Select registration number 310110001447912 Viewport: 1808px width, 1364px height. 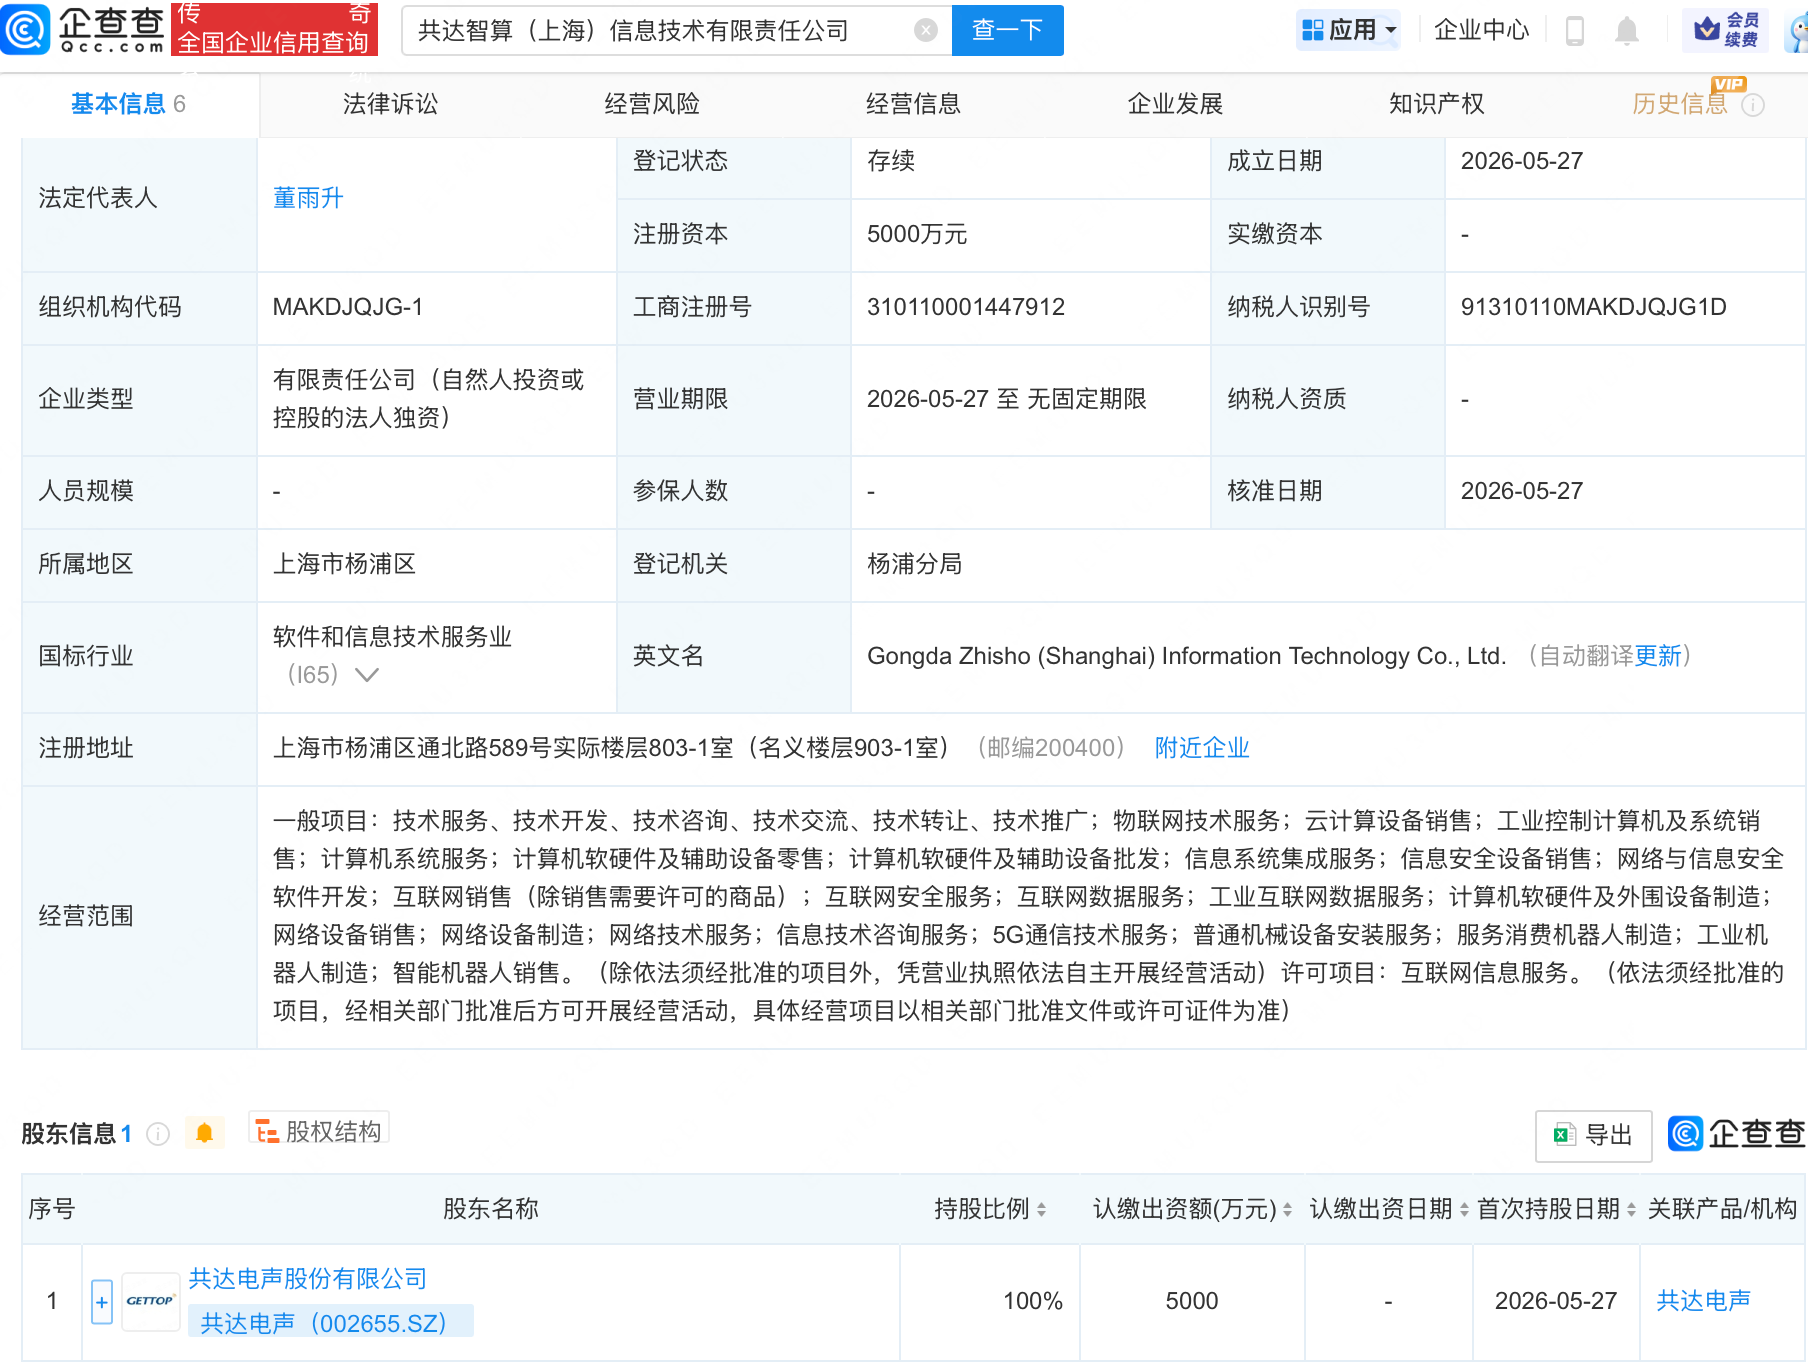965,307
